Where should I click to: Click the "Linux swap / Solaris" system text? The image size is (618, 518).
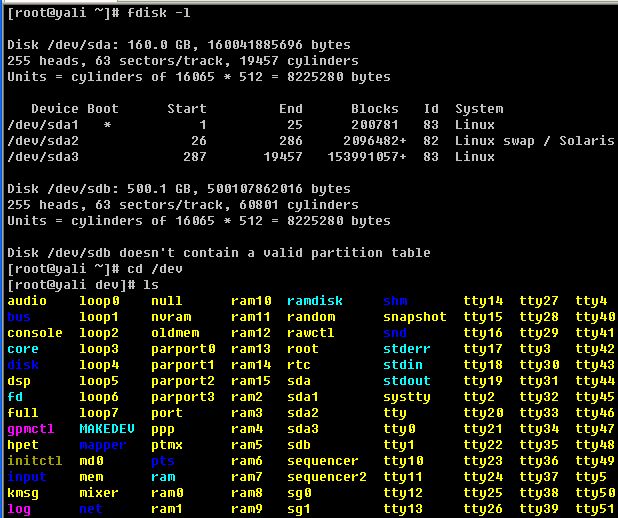click(x=534, y=141)
